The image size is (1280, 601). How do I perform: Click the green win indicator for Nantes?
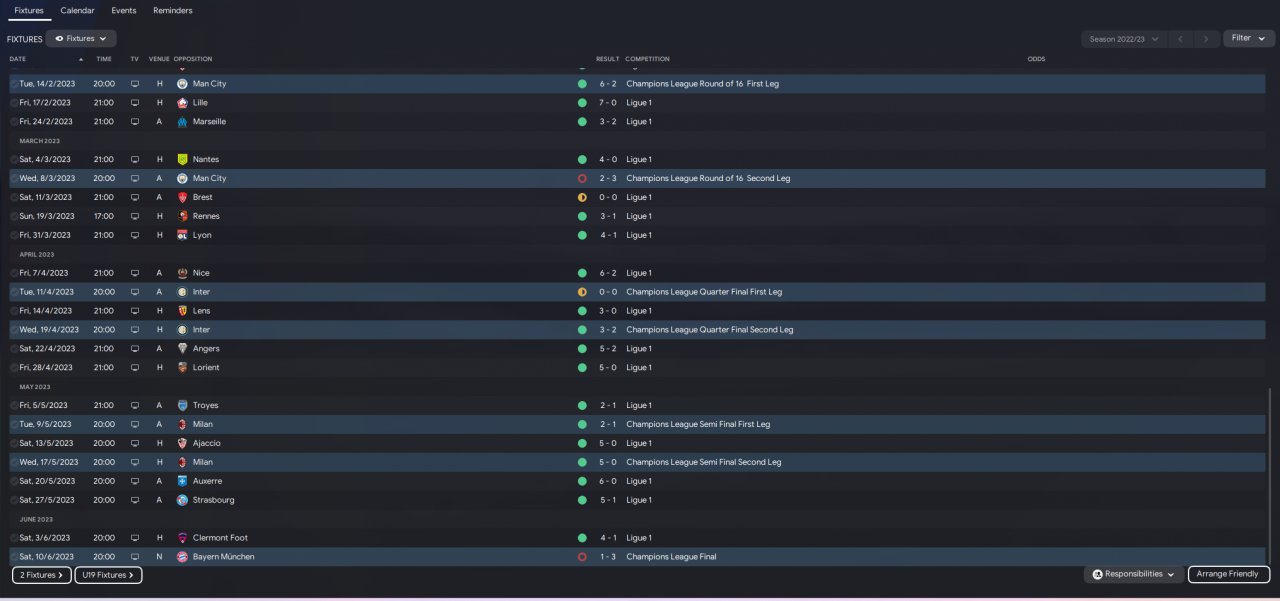click(582, 160)
